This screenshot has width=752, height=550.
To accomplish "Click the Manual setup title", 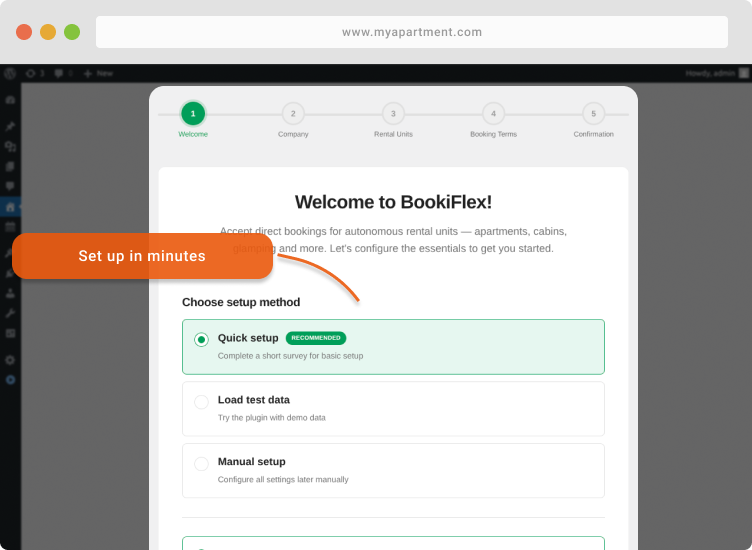I will coord(252,462).
